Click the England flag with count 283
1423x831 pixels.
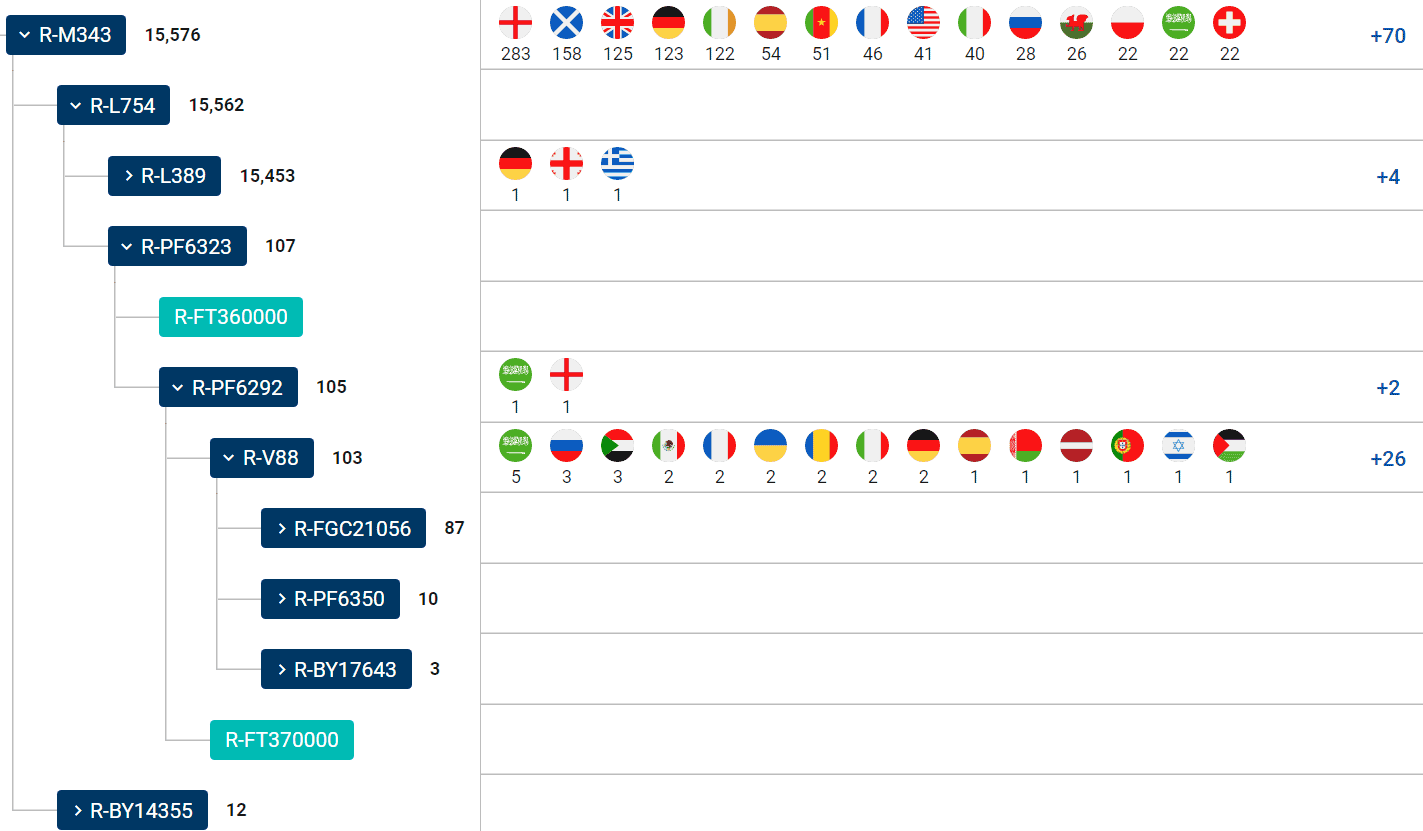tap(515, 22)
